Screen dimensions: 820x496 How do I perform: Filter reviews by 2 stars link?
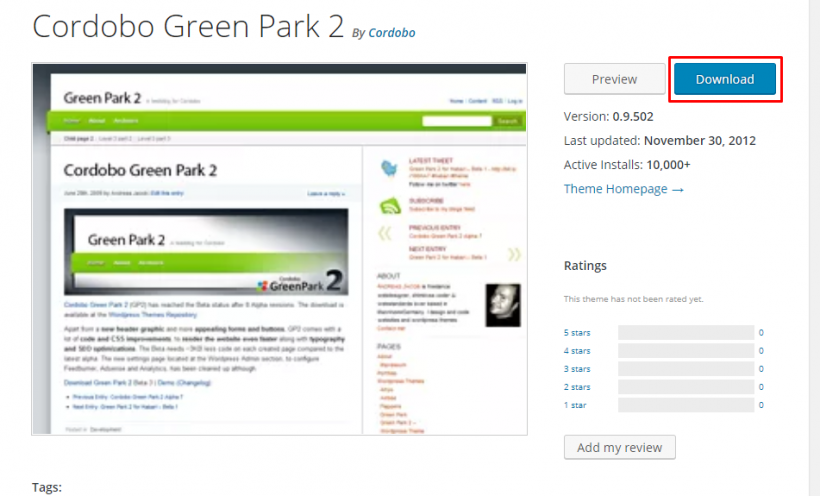pos(577,387)
